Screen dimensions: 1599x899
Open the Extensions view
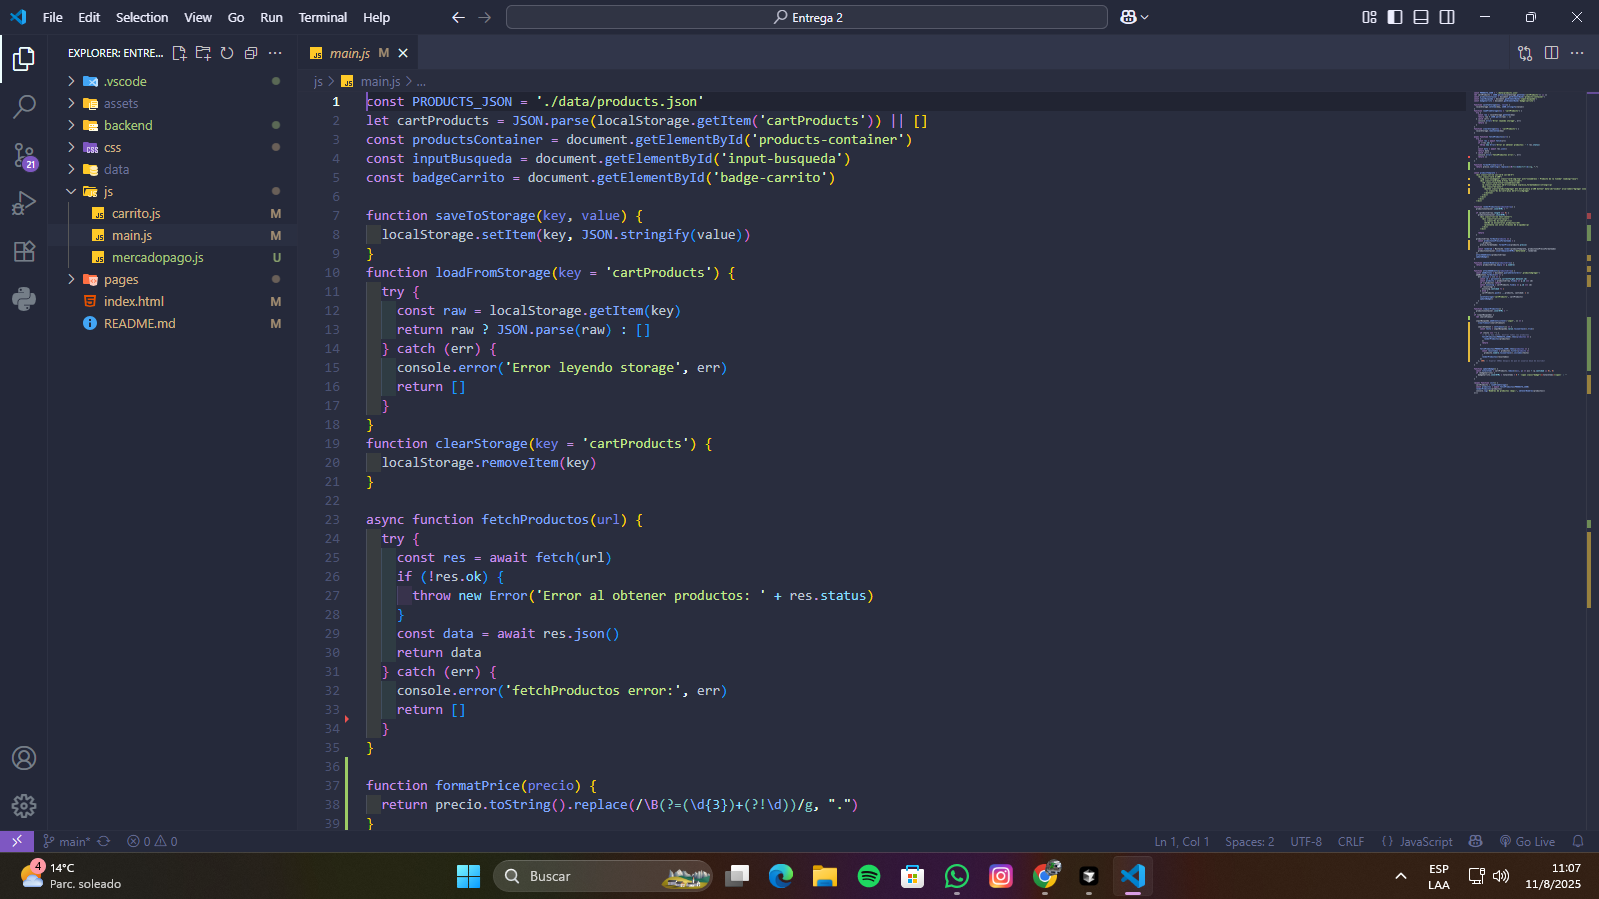(x=24, y=251)
